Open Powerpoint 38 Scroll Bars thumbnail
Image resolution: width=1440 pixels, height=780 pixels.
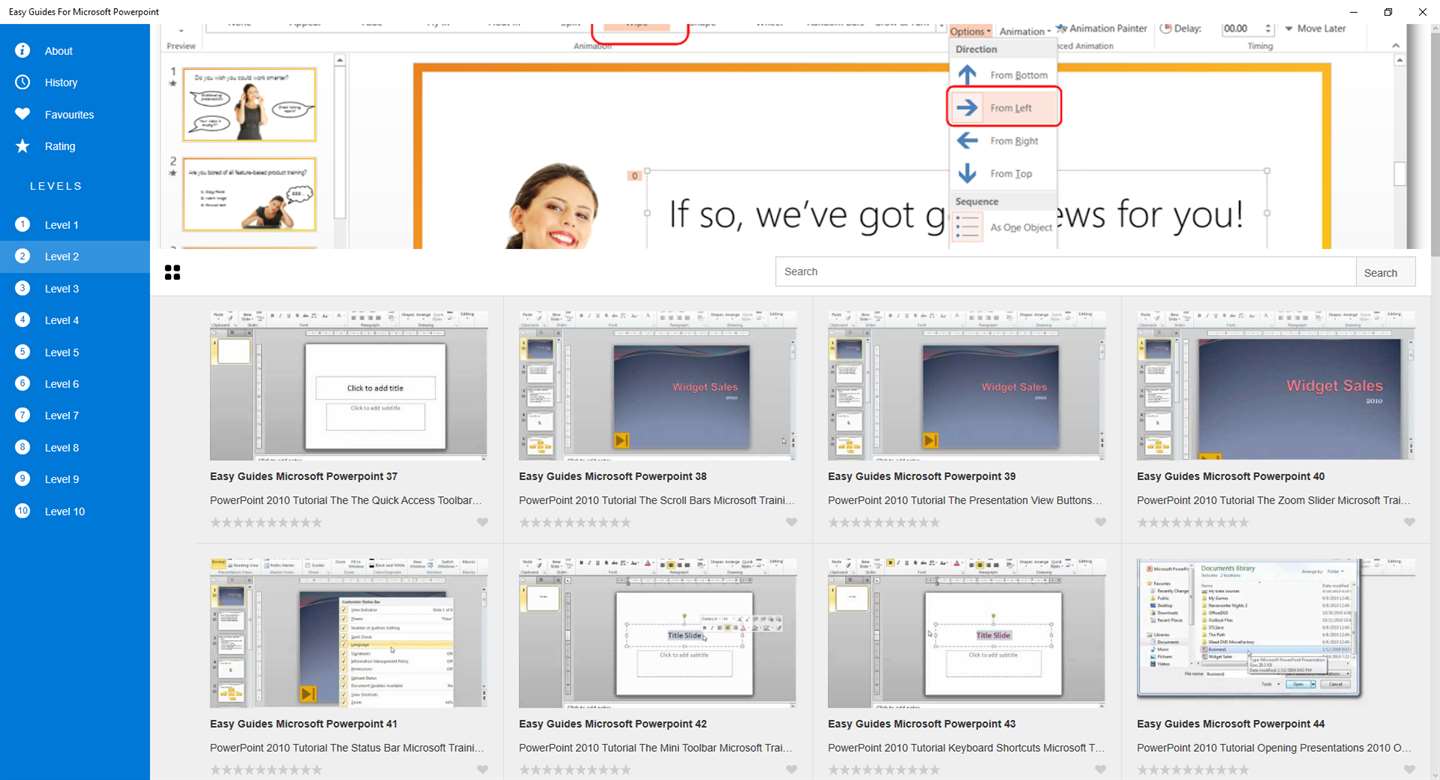tap(657, 385)
